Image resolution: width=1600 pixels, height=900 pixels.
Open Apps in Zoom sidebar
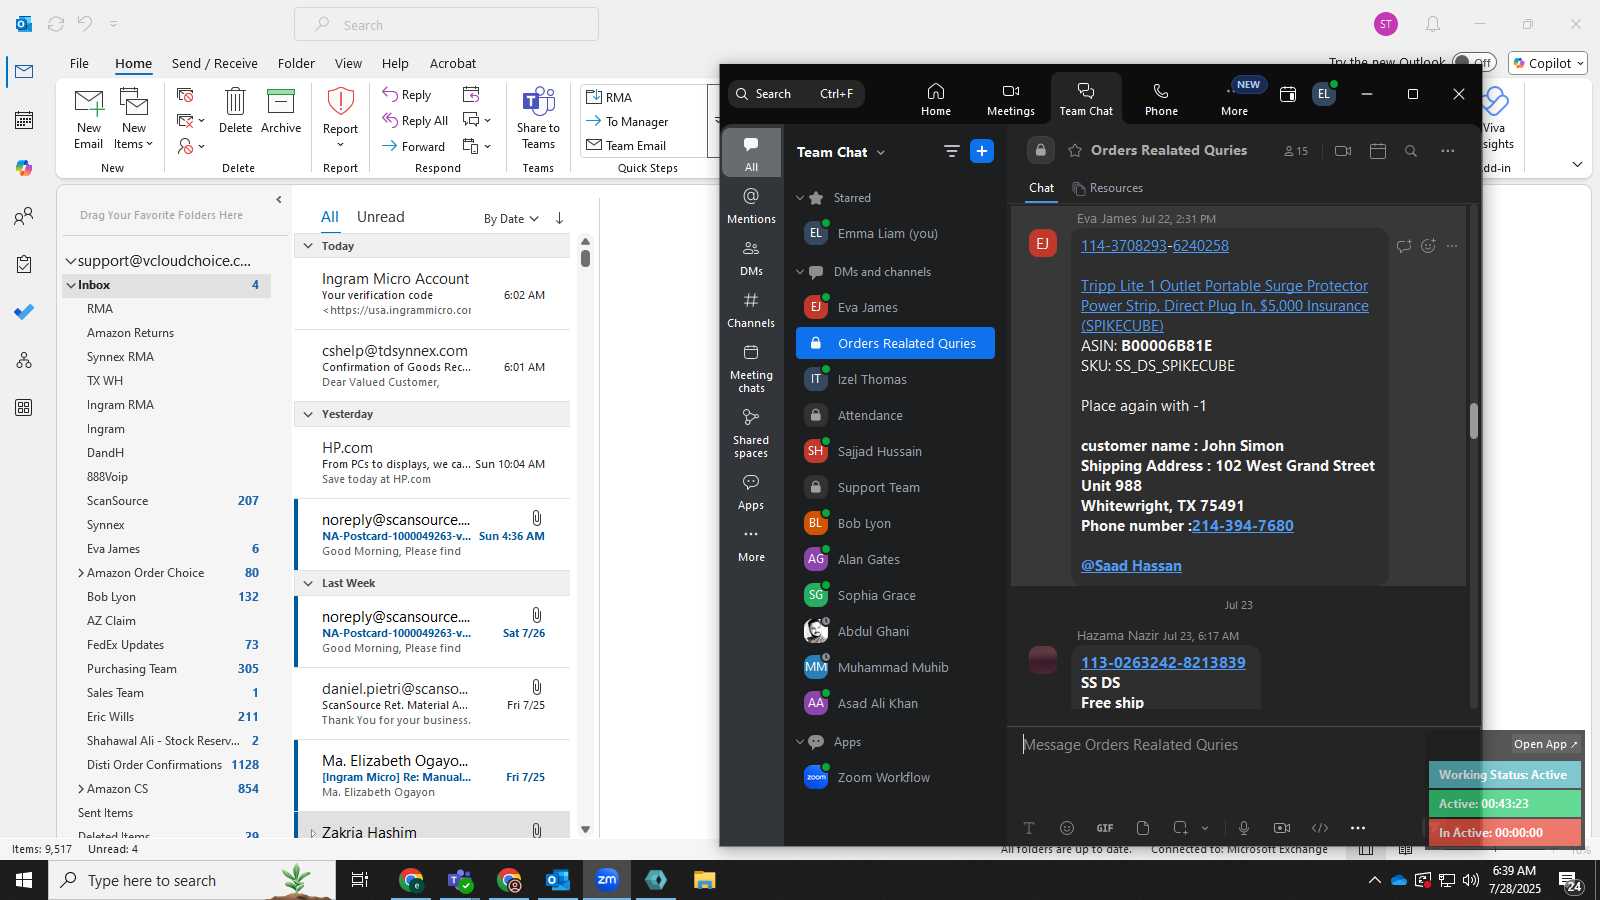click(x=751, y=492)
